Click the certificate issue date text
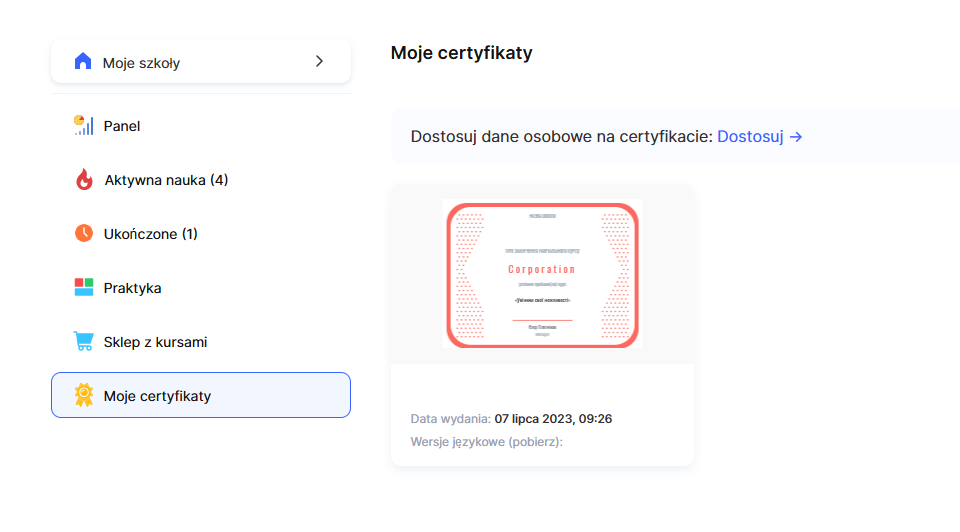960x532 pixels. coord(552,418)
